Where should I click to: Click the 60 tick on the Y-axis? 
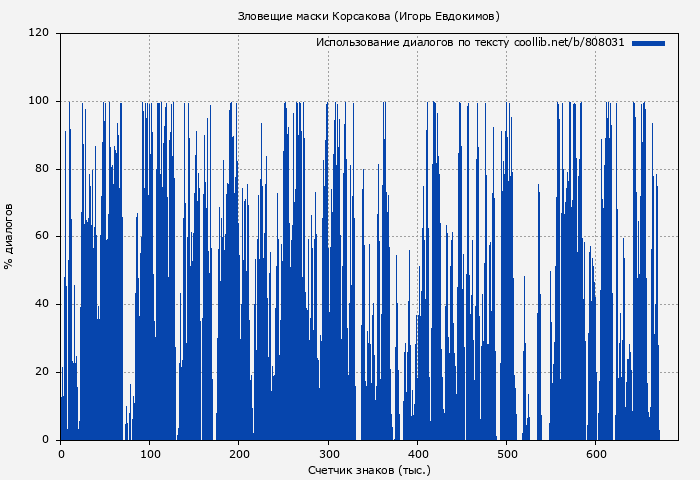42,237
